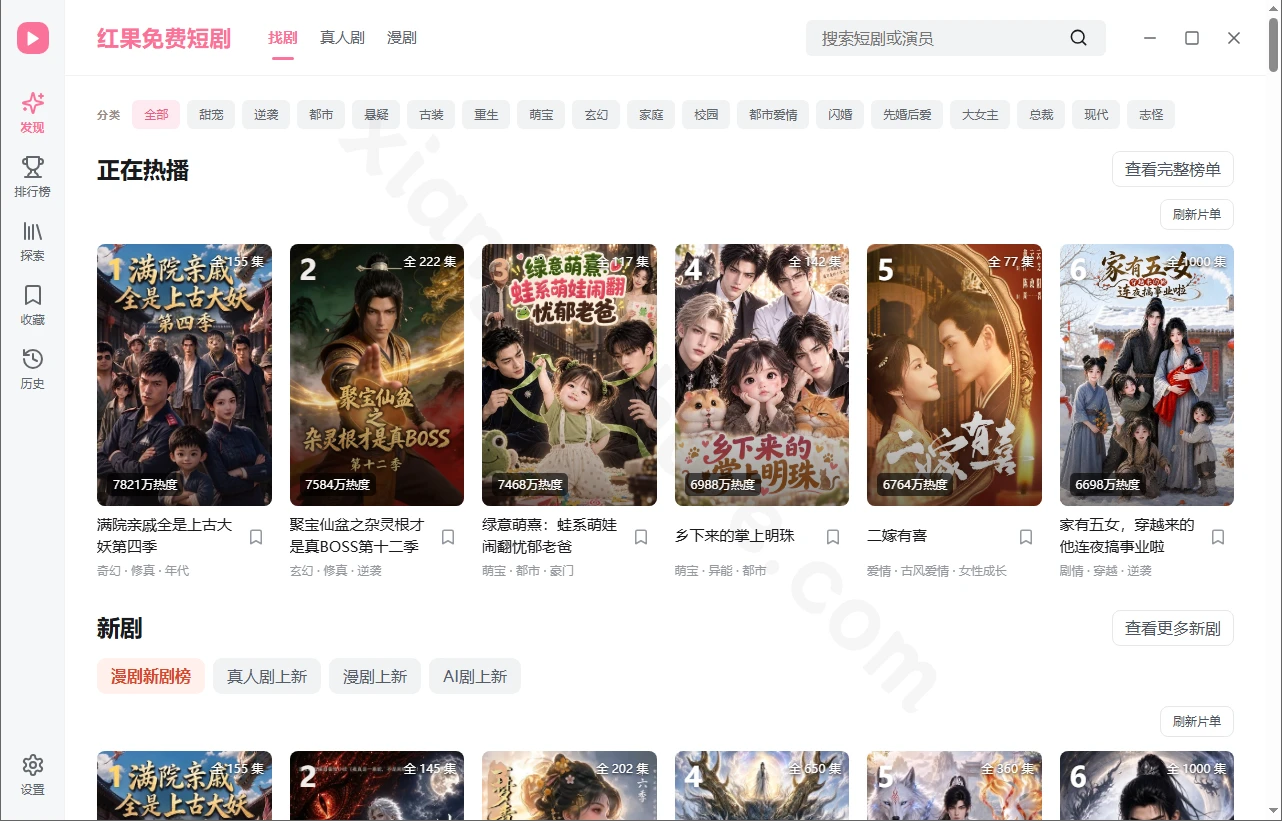Open the 家有五女 poster
This screenshot has width=1282, height=821.
pos(1147,375)
